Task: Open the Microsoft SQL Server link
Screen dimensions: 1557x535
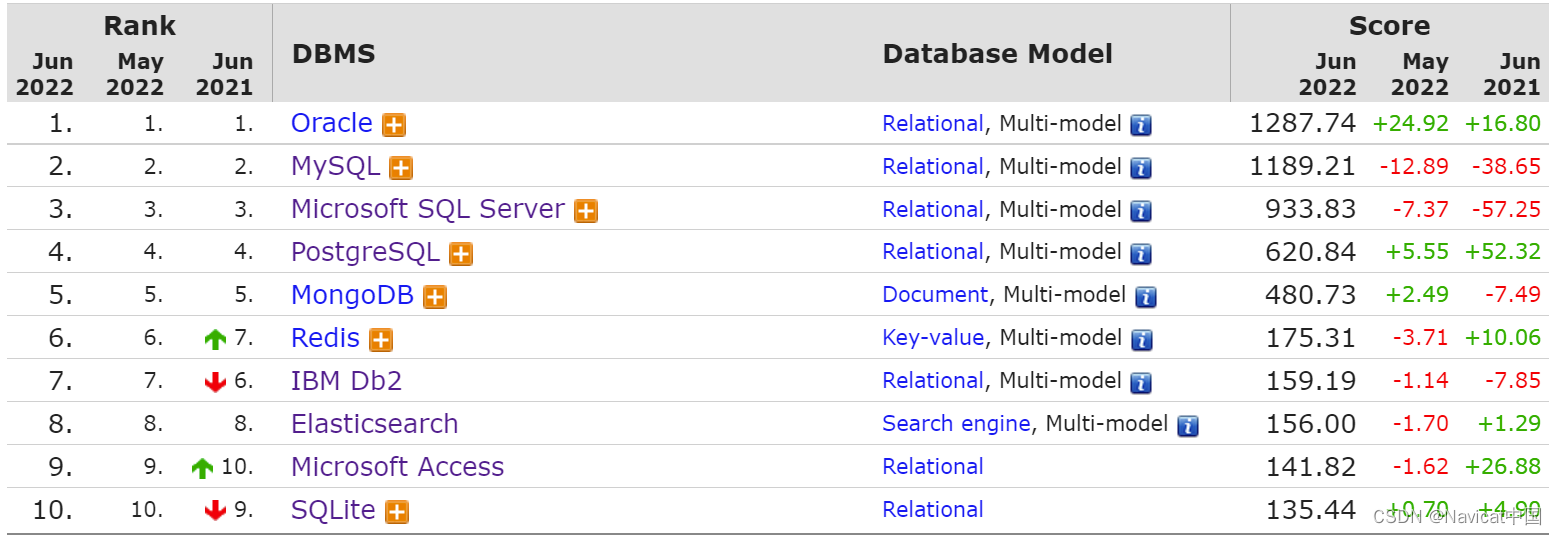Action: (428, 209)
